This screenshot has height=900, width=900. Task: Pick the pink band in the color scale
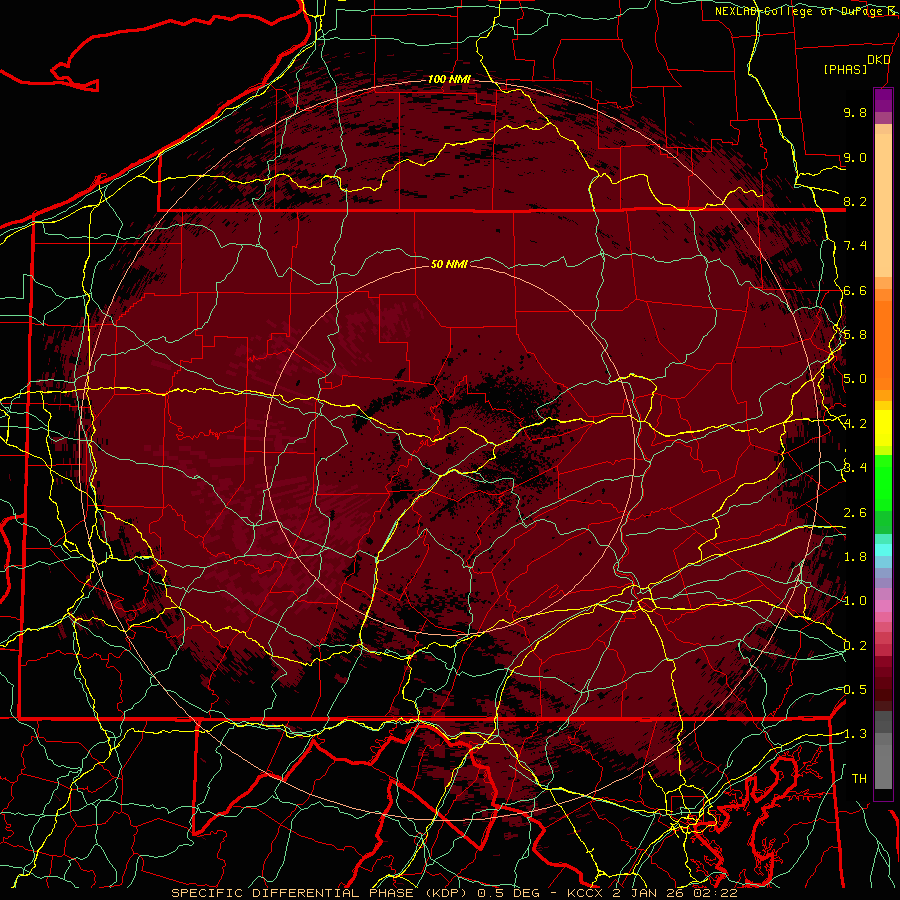[883, 606]
